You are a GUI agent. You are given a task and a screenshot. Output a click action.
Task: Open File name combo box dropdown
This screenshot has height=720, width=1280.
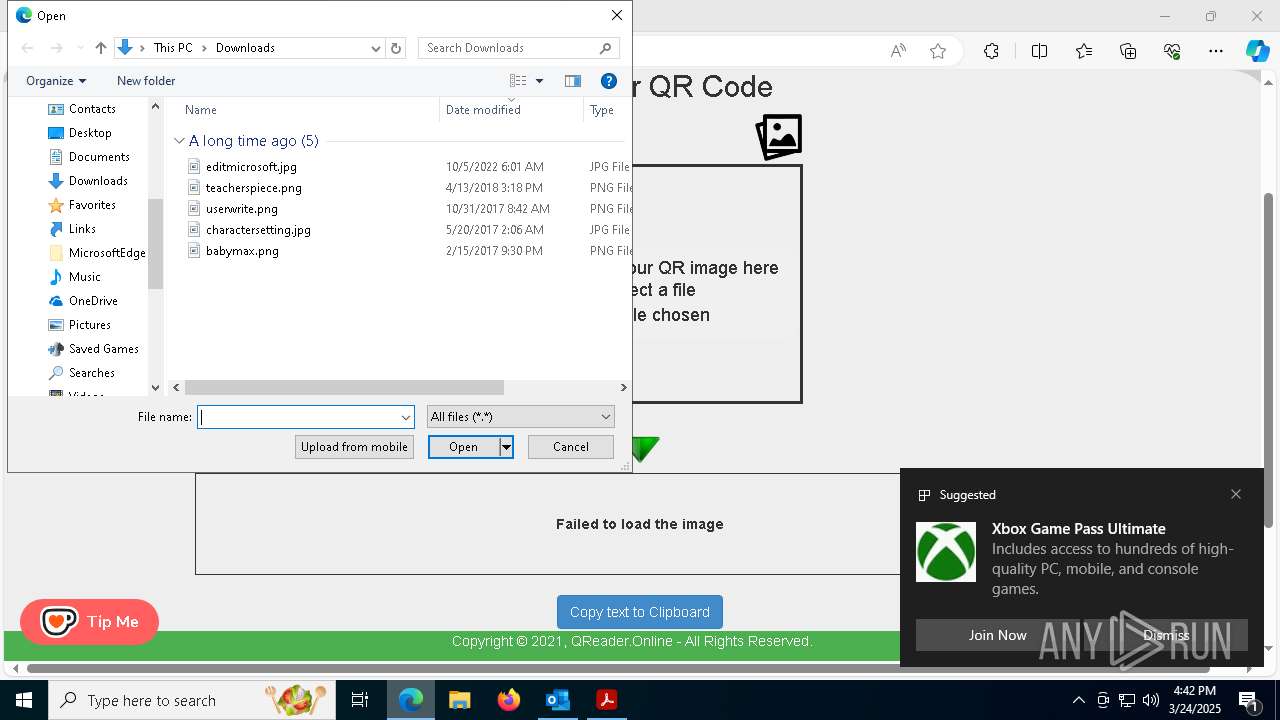(x=406, y=417)
